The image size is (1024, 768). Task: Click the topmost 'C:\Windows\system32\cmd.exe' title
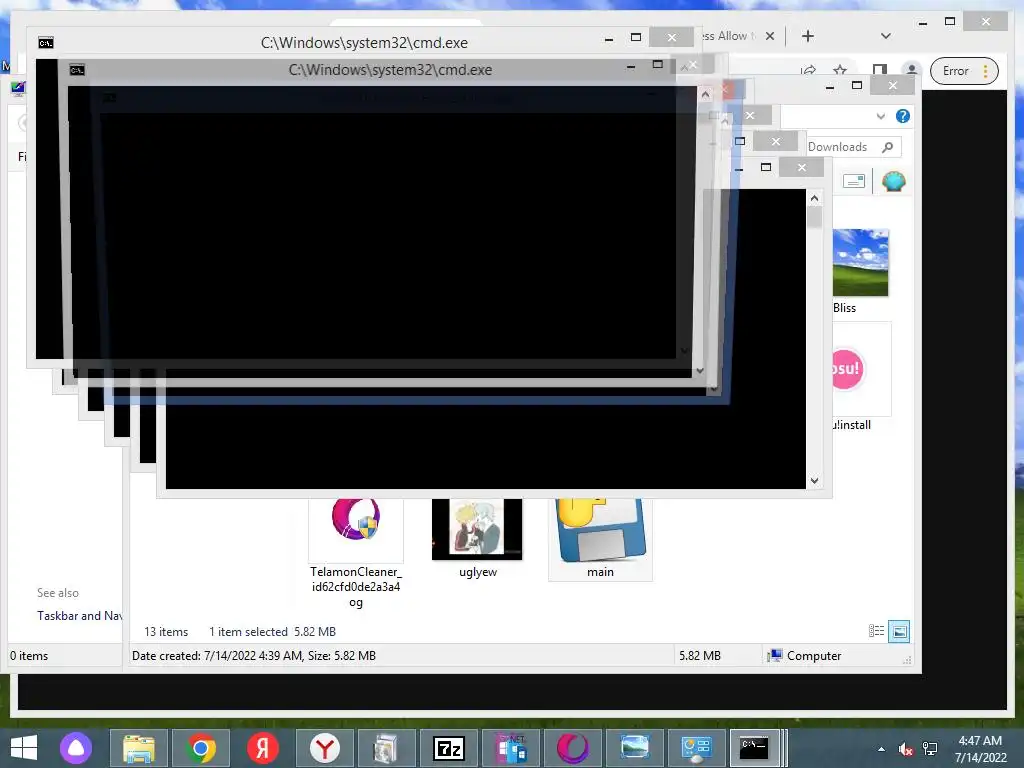pyautogui.click(x=364, y=43)
